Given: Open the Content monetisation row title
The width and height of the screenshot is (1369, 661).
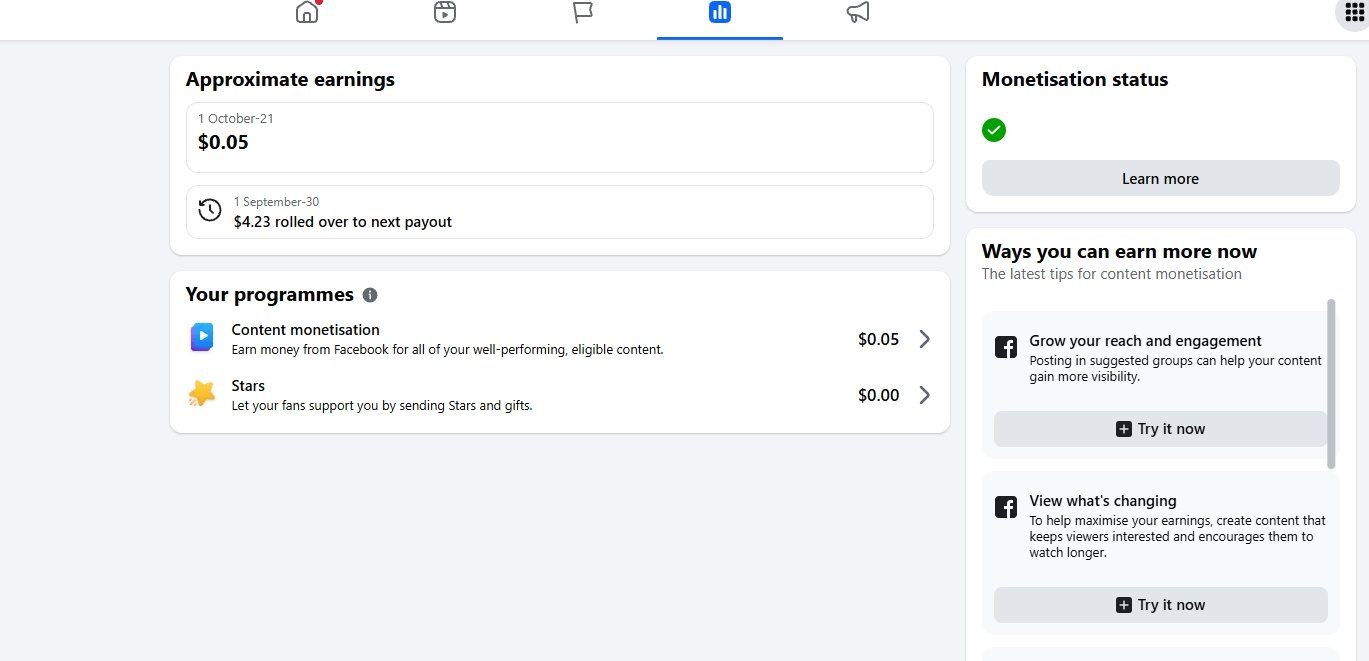Looking at the screenshot, I should [305, 330].
